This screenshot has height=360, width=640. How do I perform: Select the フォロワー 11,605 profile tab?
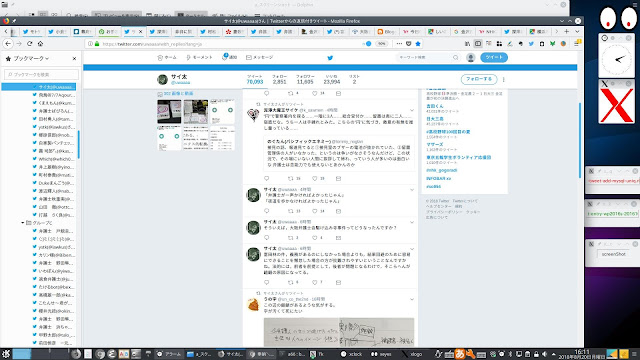click(305, 79)
